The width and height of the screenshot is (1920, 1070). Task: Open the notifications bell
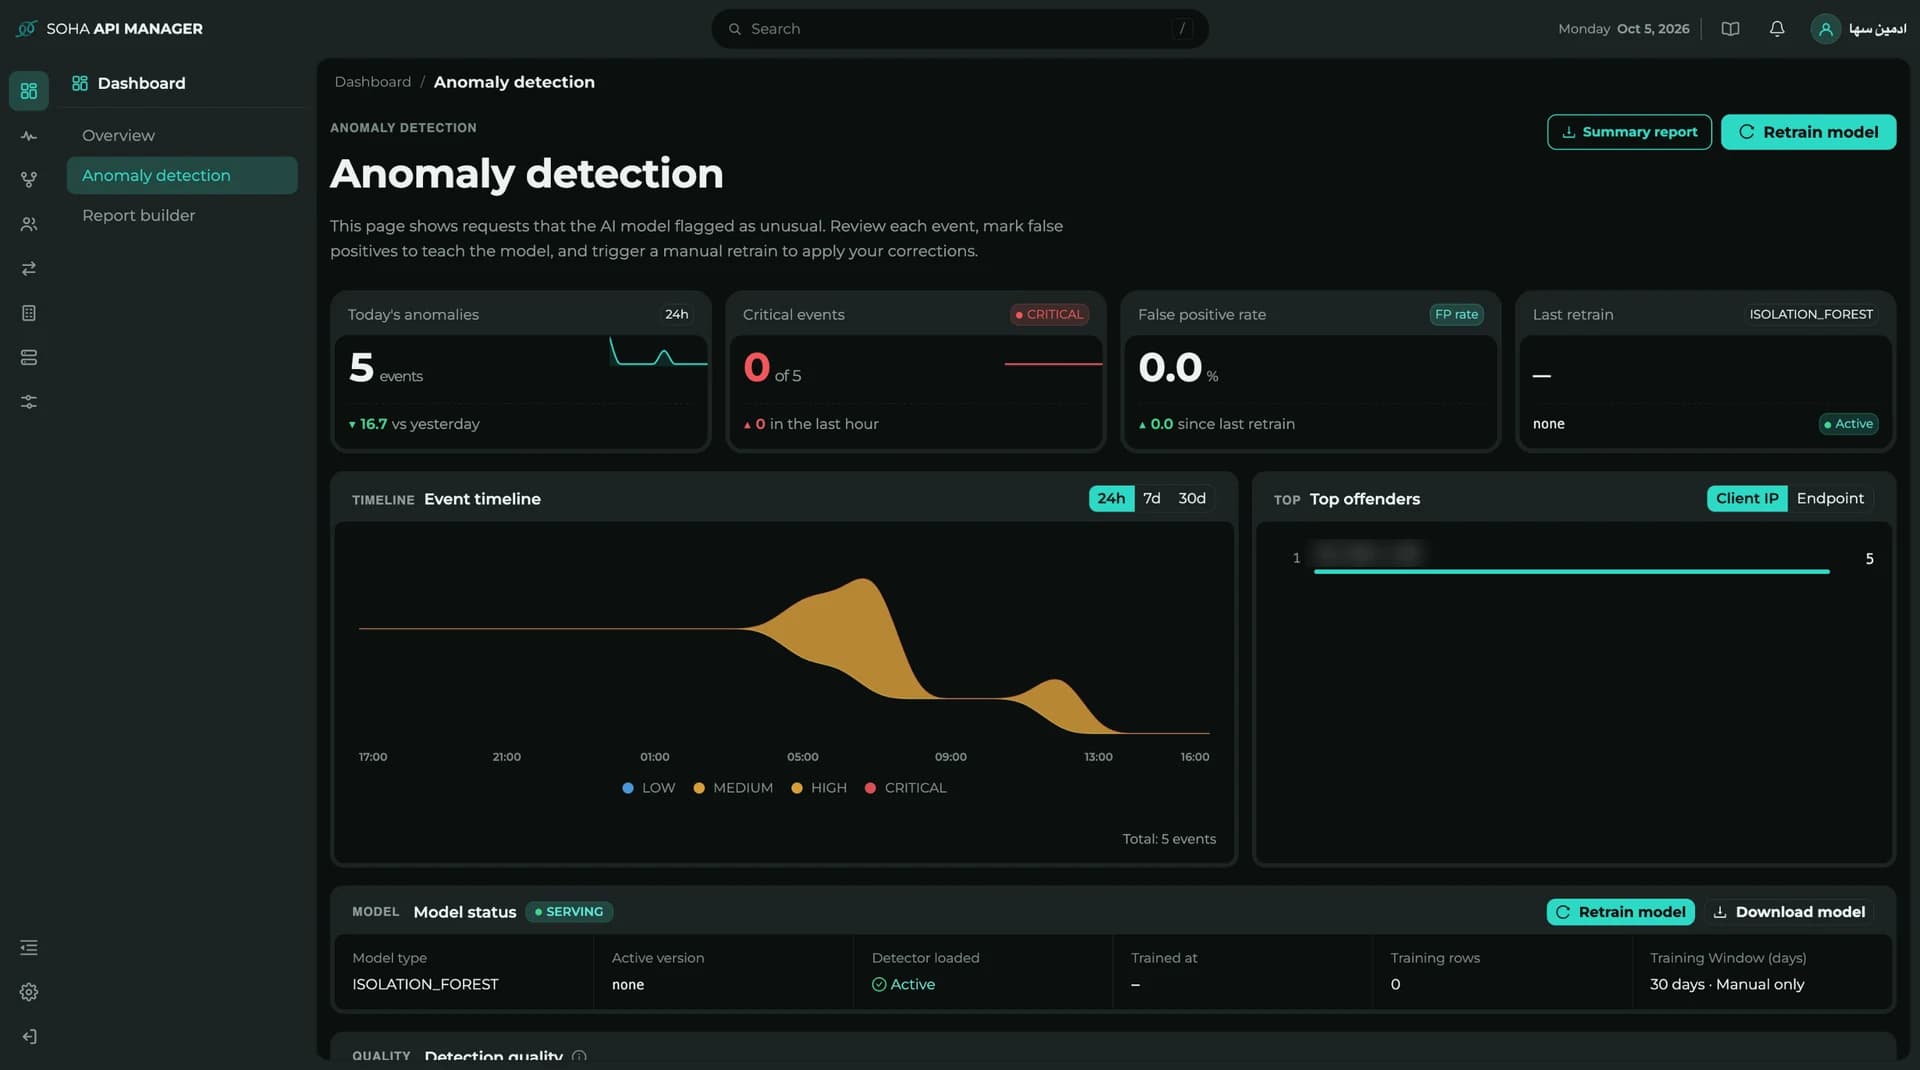coord(1777,29)
